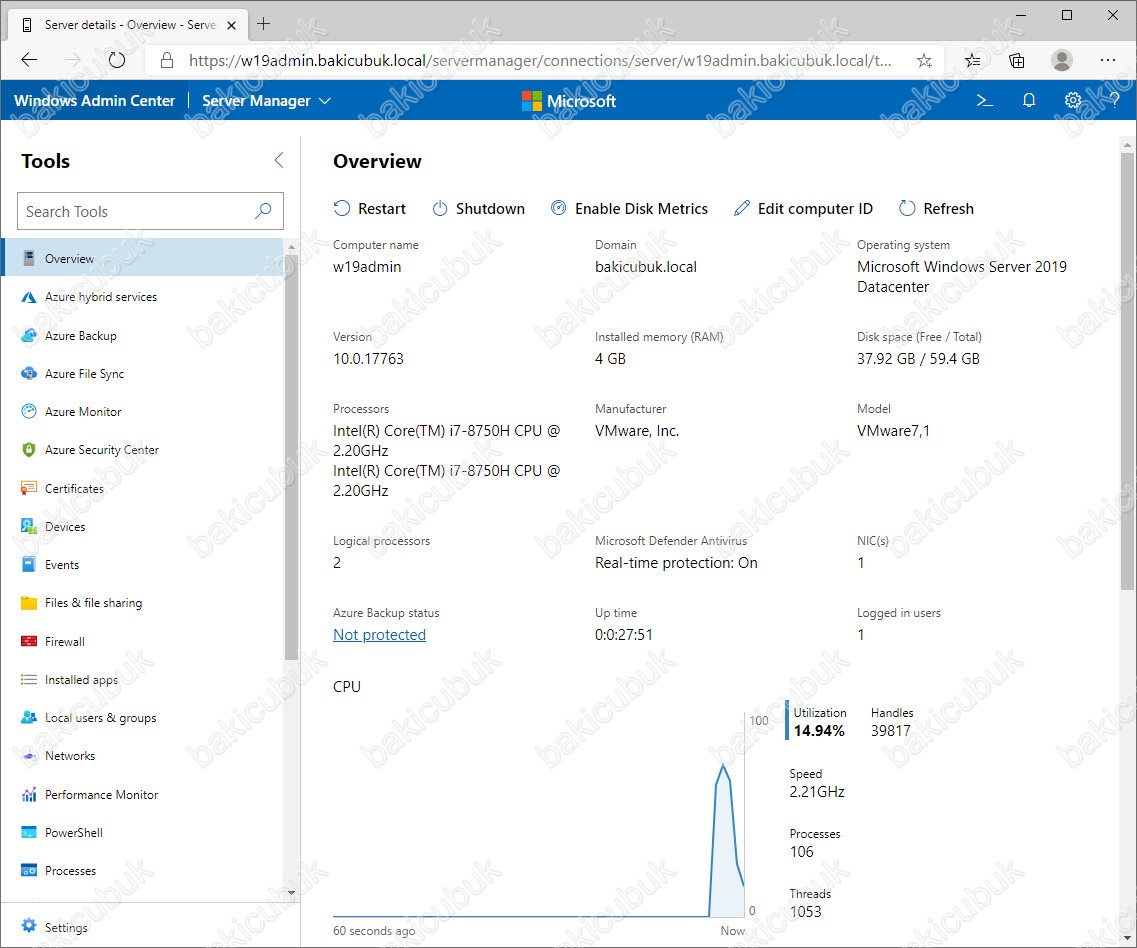Add this page to favorites star
Screen dimensions: 1137x948
click(924, 61)
